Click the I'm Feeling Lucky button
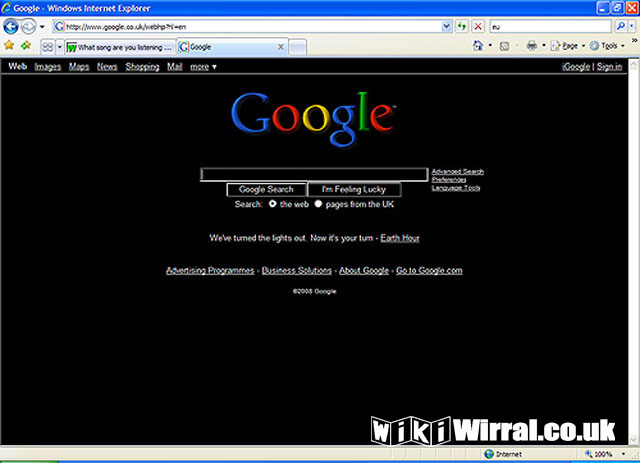The width and height of the screenshot is (640, 463). point(354,189)
